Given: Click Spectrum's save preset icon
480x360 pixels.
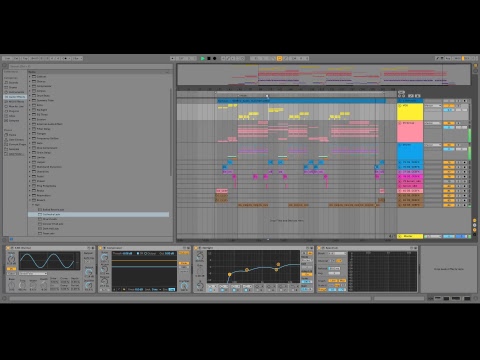Looking at the screenshot, I should pyautogui.click(x=416, y=248).
